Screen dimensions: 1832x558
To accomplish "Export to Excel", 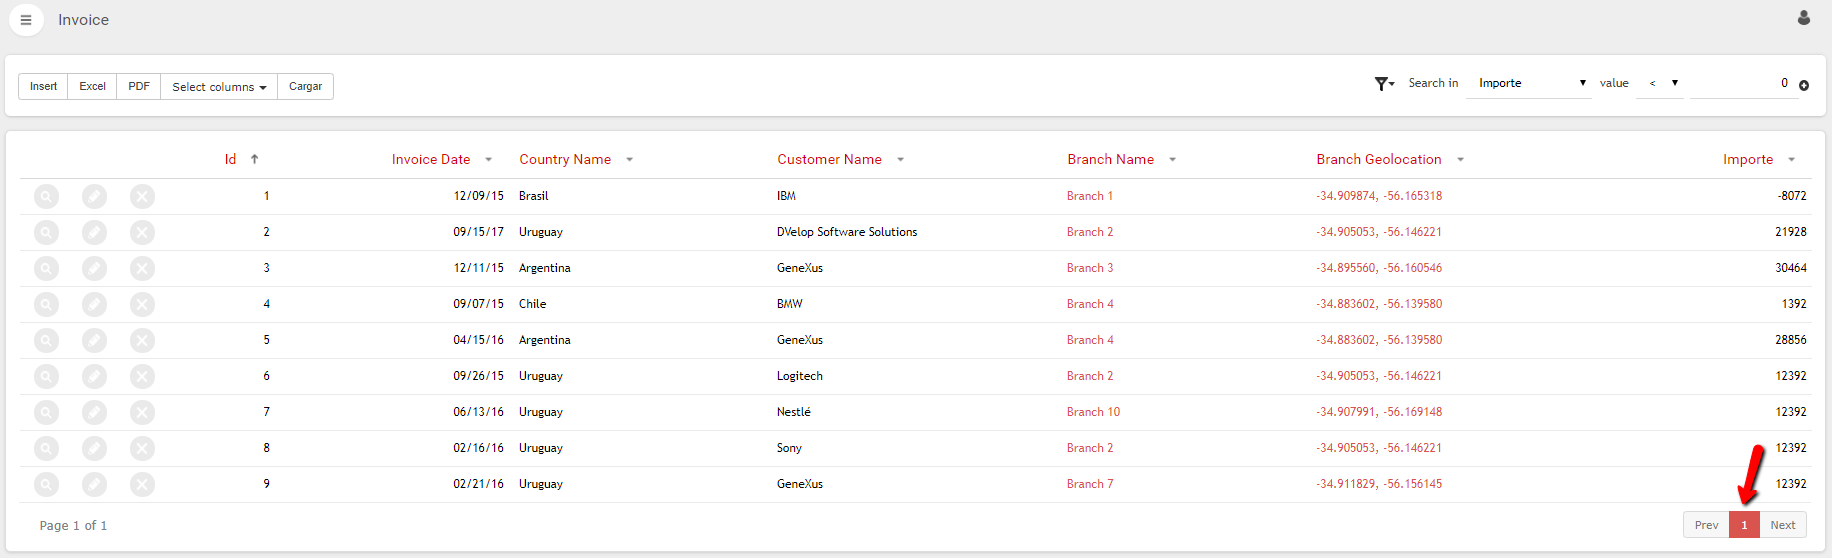I will coord(93,87).
